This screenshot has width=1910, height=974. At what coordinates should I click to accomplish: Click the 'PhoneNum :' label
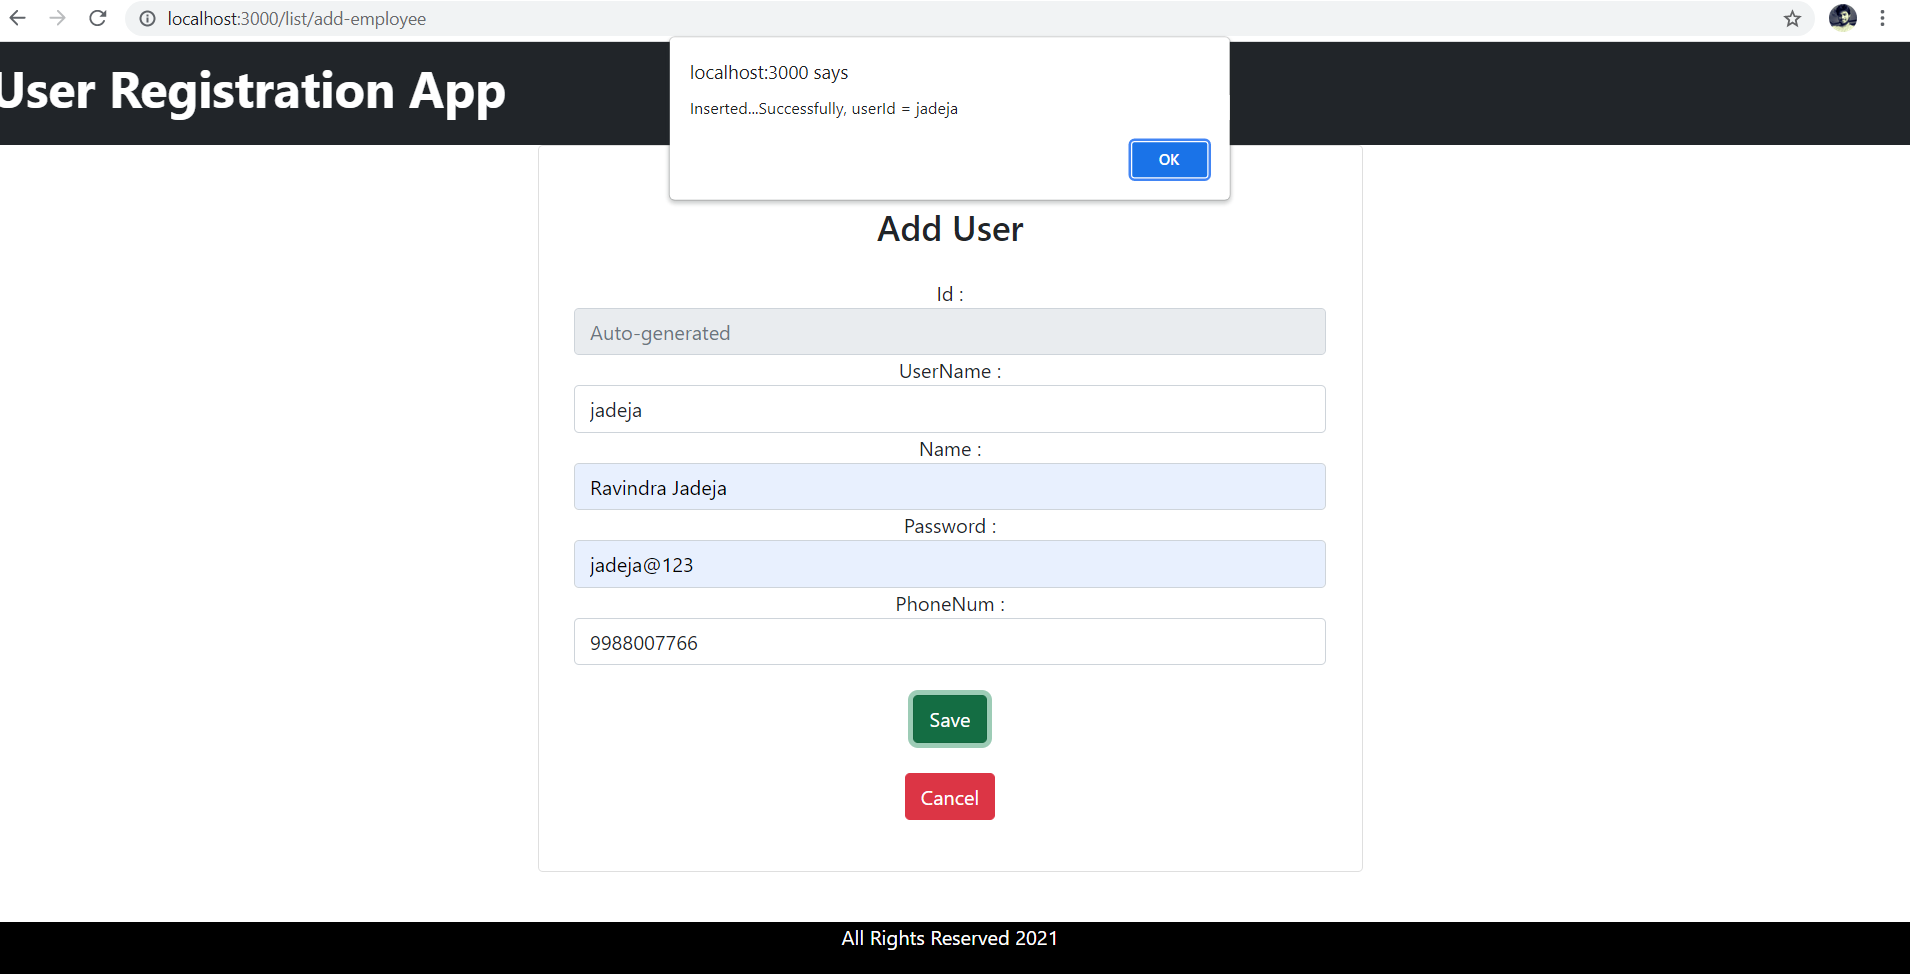tap(950, 604)
